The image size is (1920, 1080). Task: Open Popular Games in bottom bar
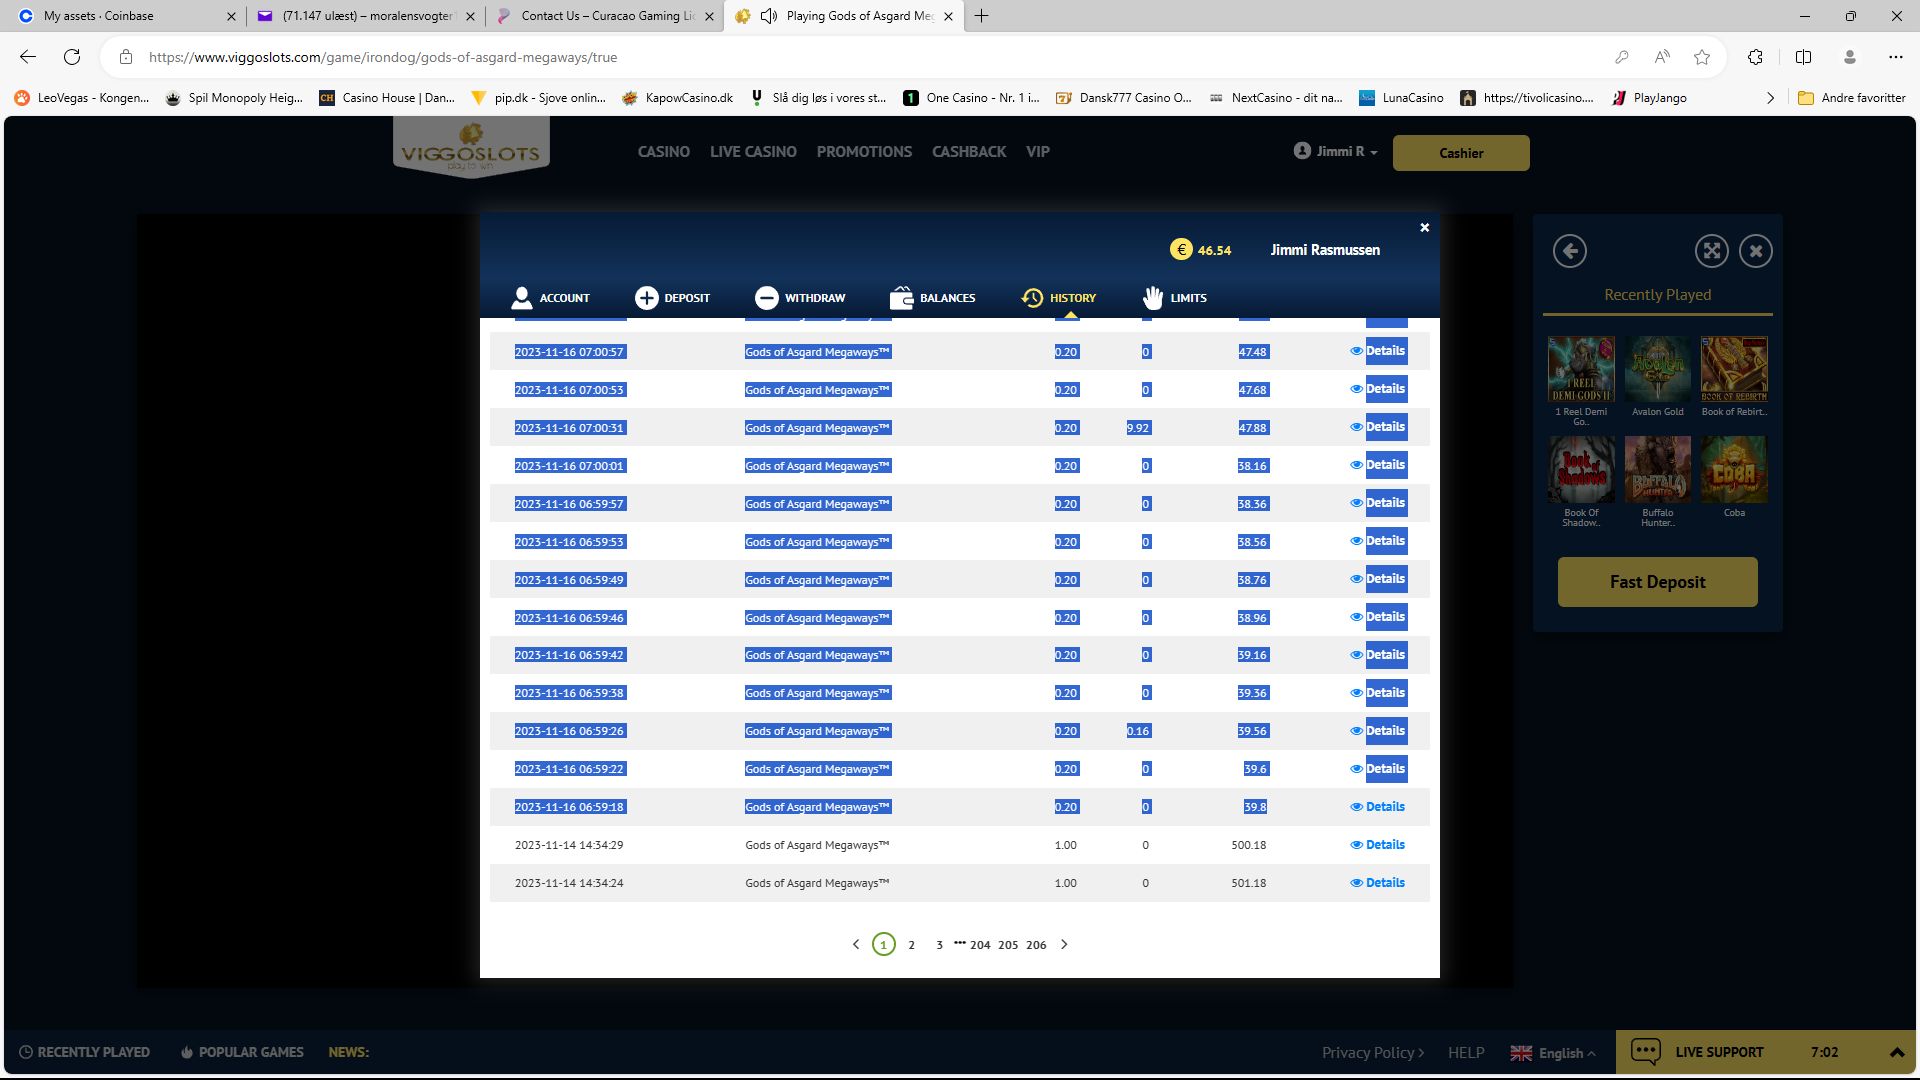pyautogui.click(x=242, y=1052)
